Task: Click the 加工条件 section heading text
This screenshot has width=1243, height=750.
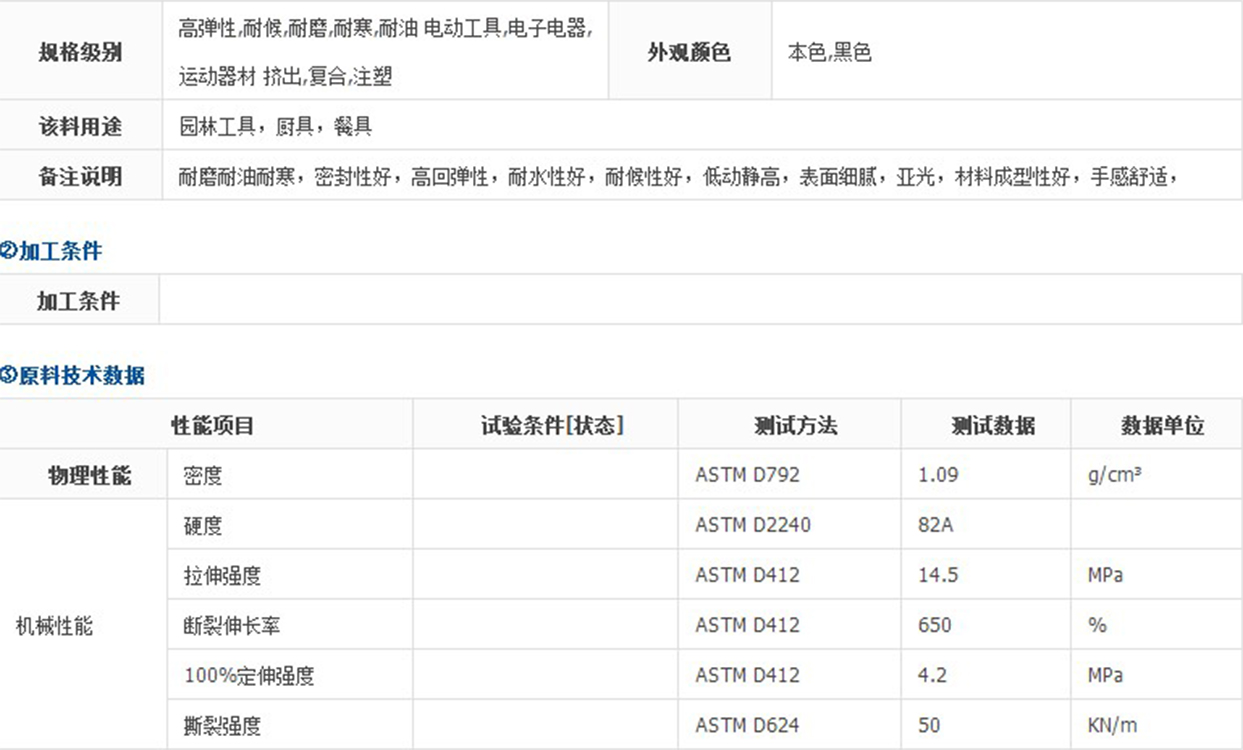Action: [60, 252]
